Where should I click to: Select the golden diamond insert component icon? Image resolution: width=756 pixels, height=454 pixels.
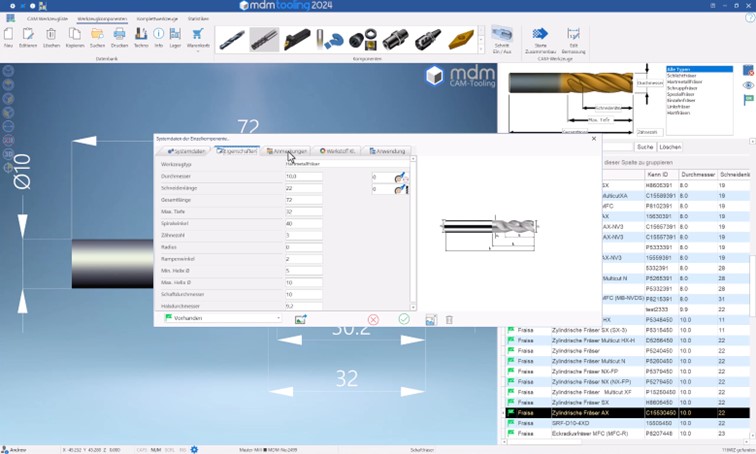(461, 40)
